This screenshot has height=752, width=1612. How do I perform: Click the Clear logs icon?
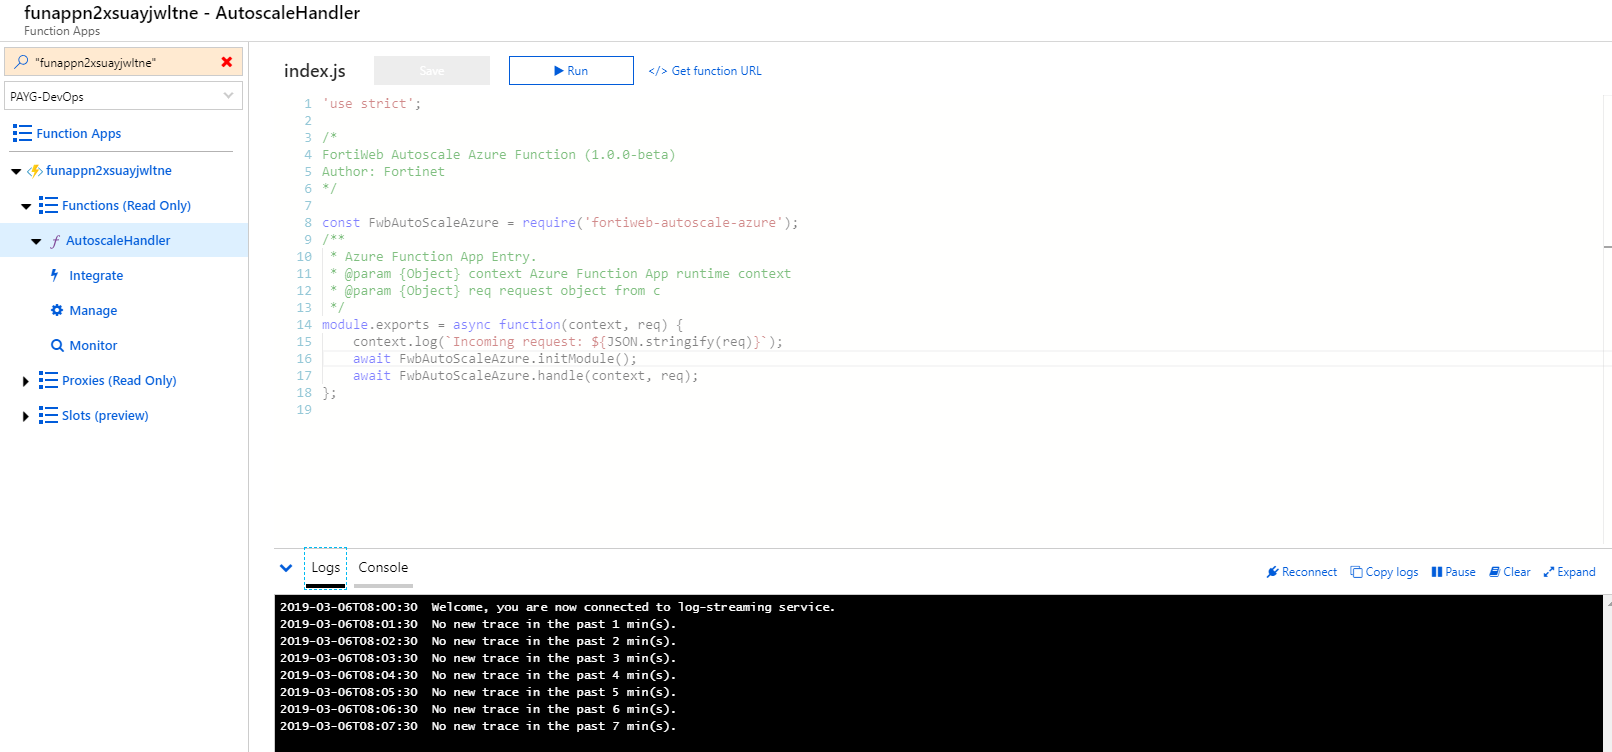(1494, 572)
